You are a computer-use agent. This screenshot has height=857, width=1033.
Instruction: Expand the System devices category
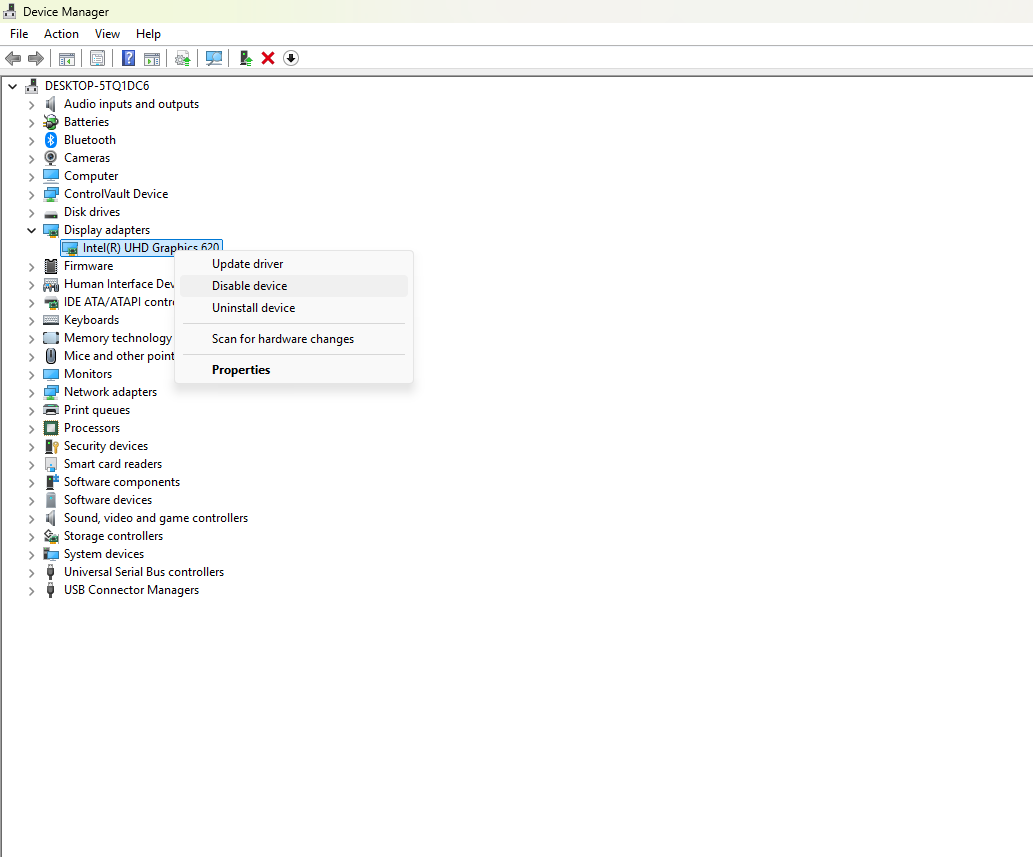pyautogui.click(x=31, y=554)
